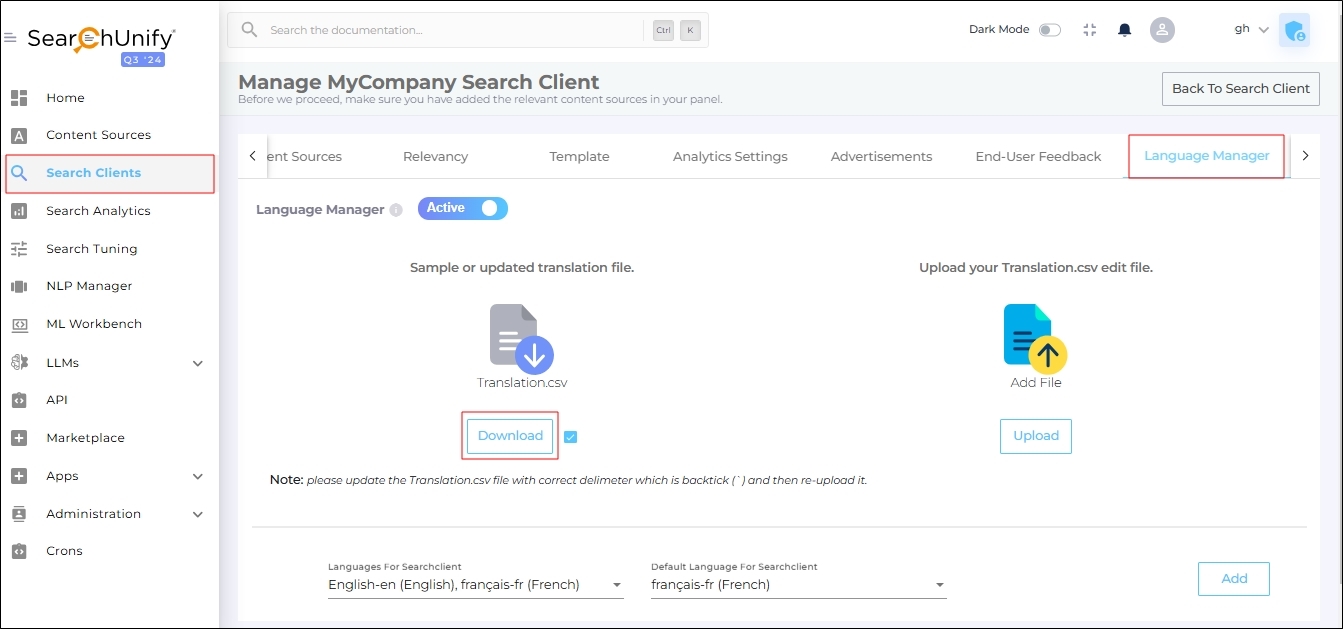
Task: Click the Add File upload icon
Action: tap(1035, 339)
